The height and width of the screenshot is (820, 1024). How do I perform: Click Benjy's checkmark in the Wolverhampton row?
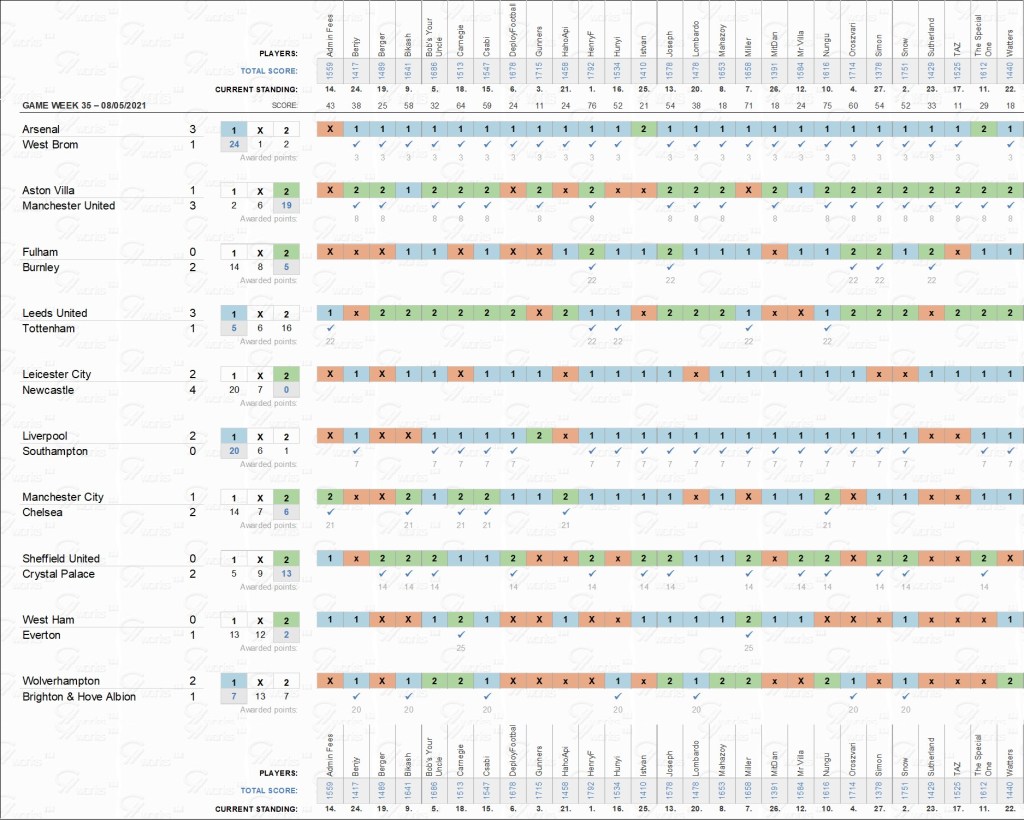[356, 695]
